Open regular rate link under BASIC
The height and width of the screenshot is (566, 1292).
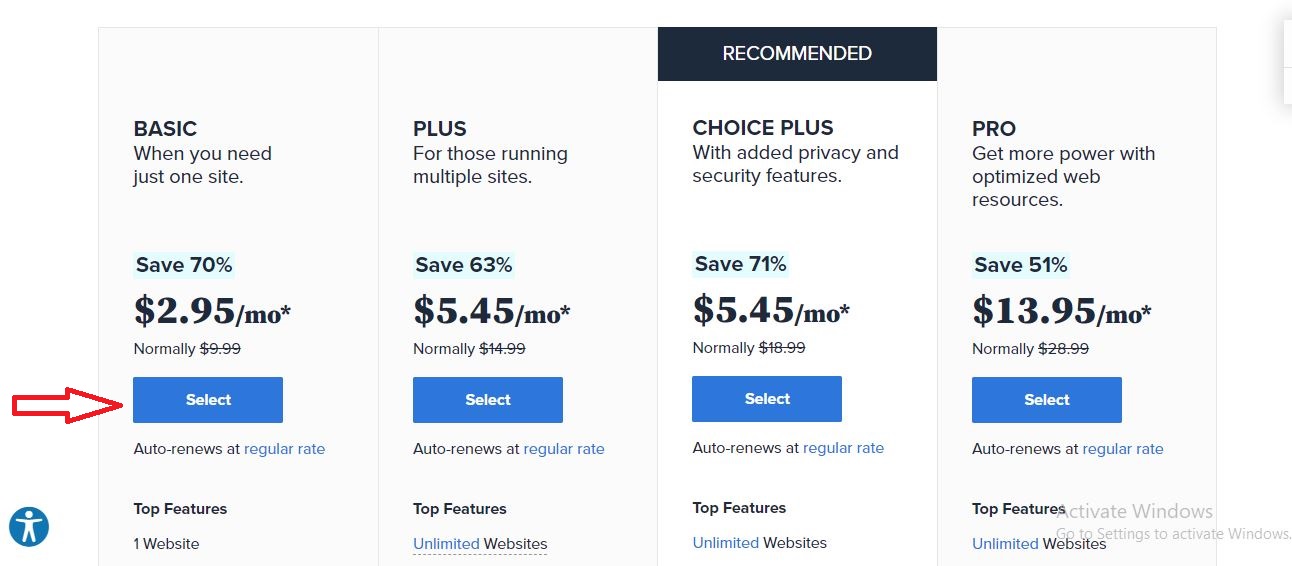click(x=284, y=449)
